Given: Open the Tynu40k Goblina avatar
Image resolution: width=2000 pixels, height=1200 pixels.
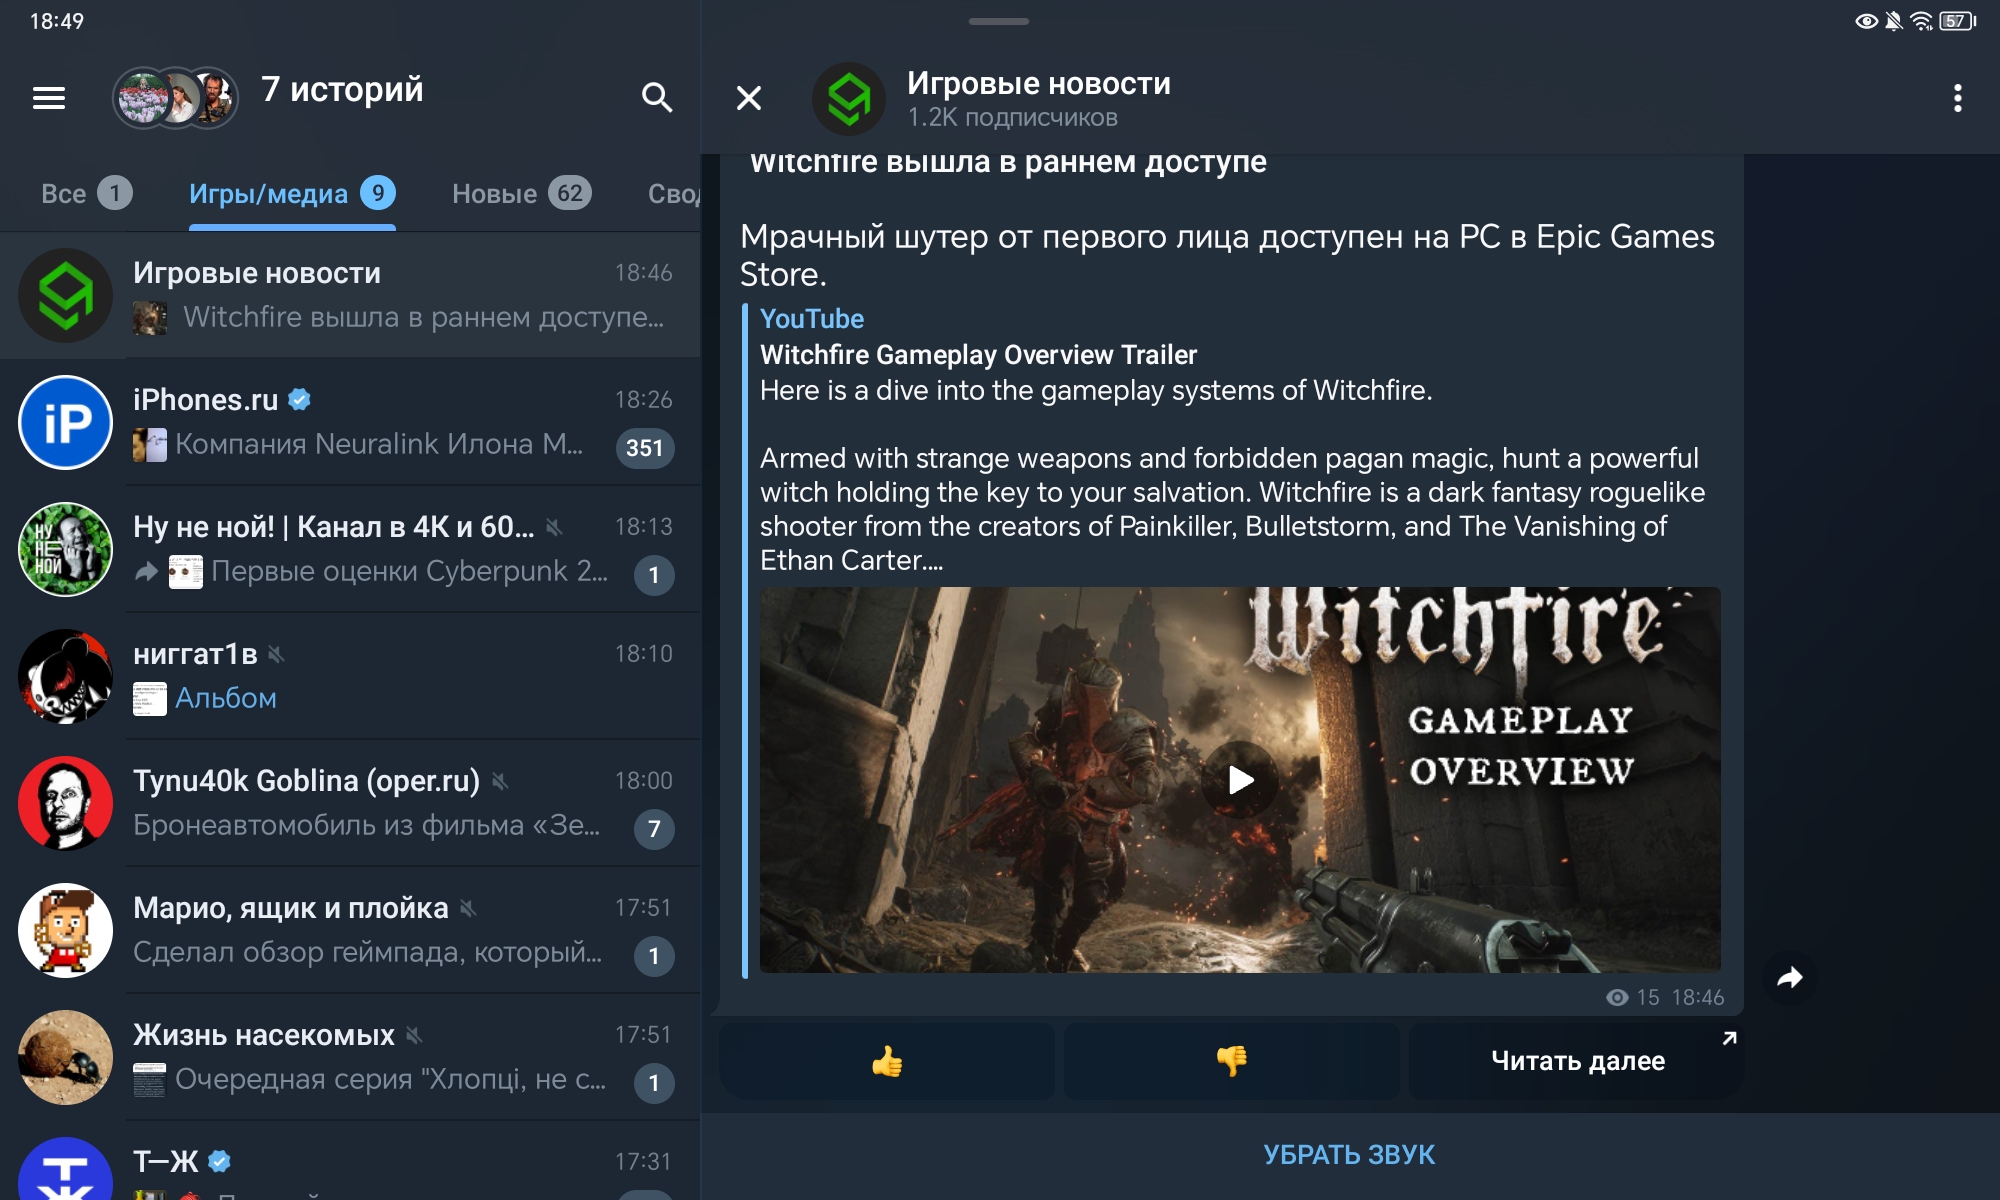Looking at the screenshot, I should 66,803.
